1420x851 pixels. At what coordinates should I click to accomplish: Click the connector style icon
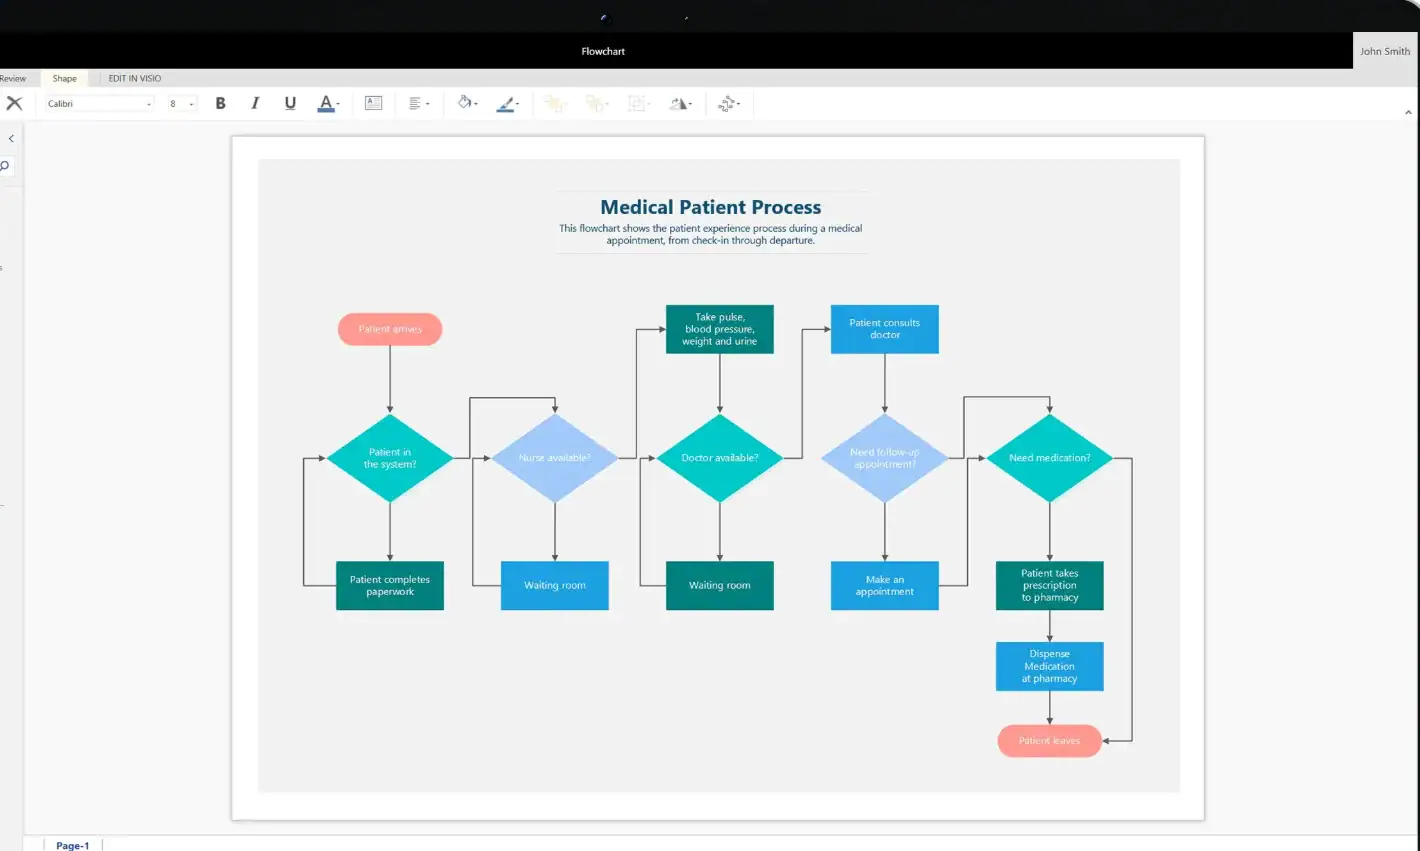click(x=728, y=103)
